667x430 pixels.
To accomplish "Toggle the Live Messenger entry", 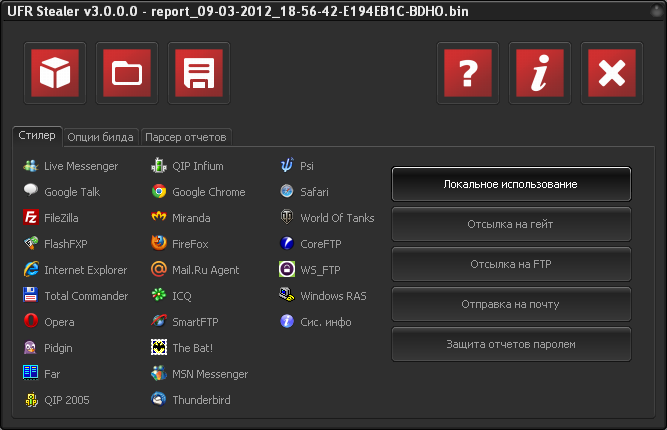I will 71,166.
